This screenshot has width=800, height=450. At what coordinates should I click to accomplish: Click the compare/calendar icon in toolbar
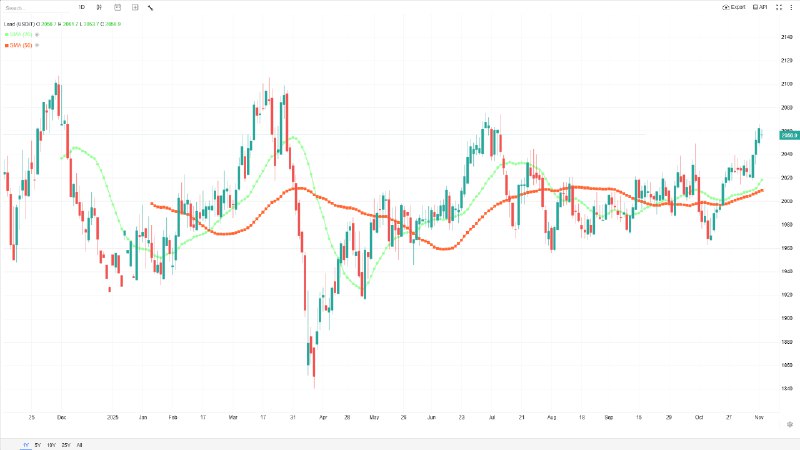point(116,7)
